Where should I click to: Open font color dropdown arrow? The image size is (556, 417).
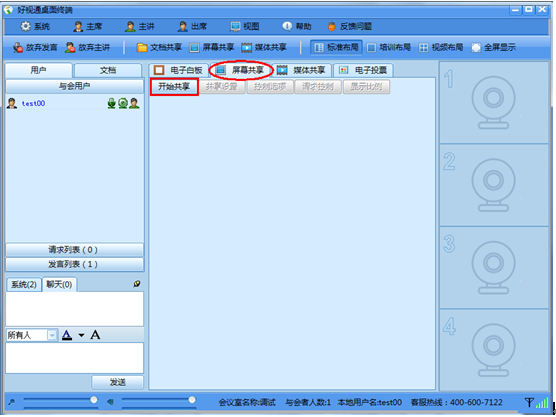coord(82,335)
